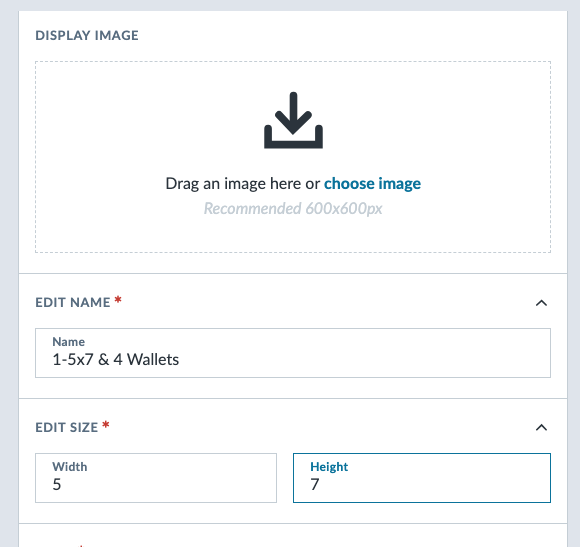Click the EDIT SIZE section heading
The height and width of the screenshot is (547, 580).
click(x=67, y=428)
